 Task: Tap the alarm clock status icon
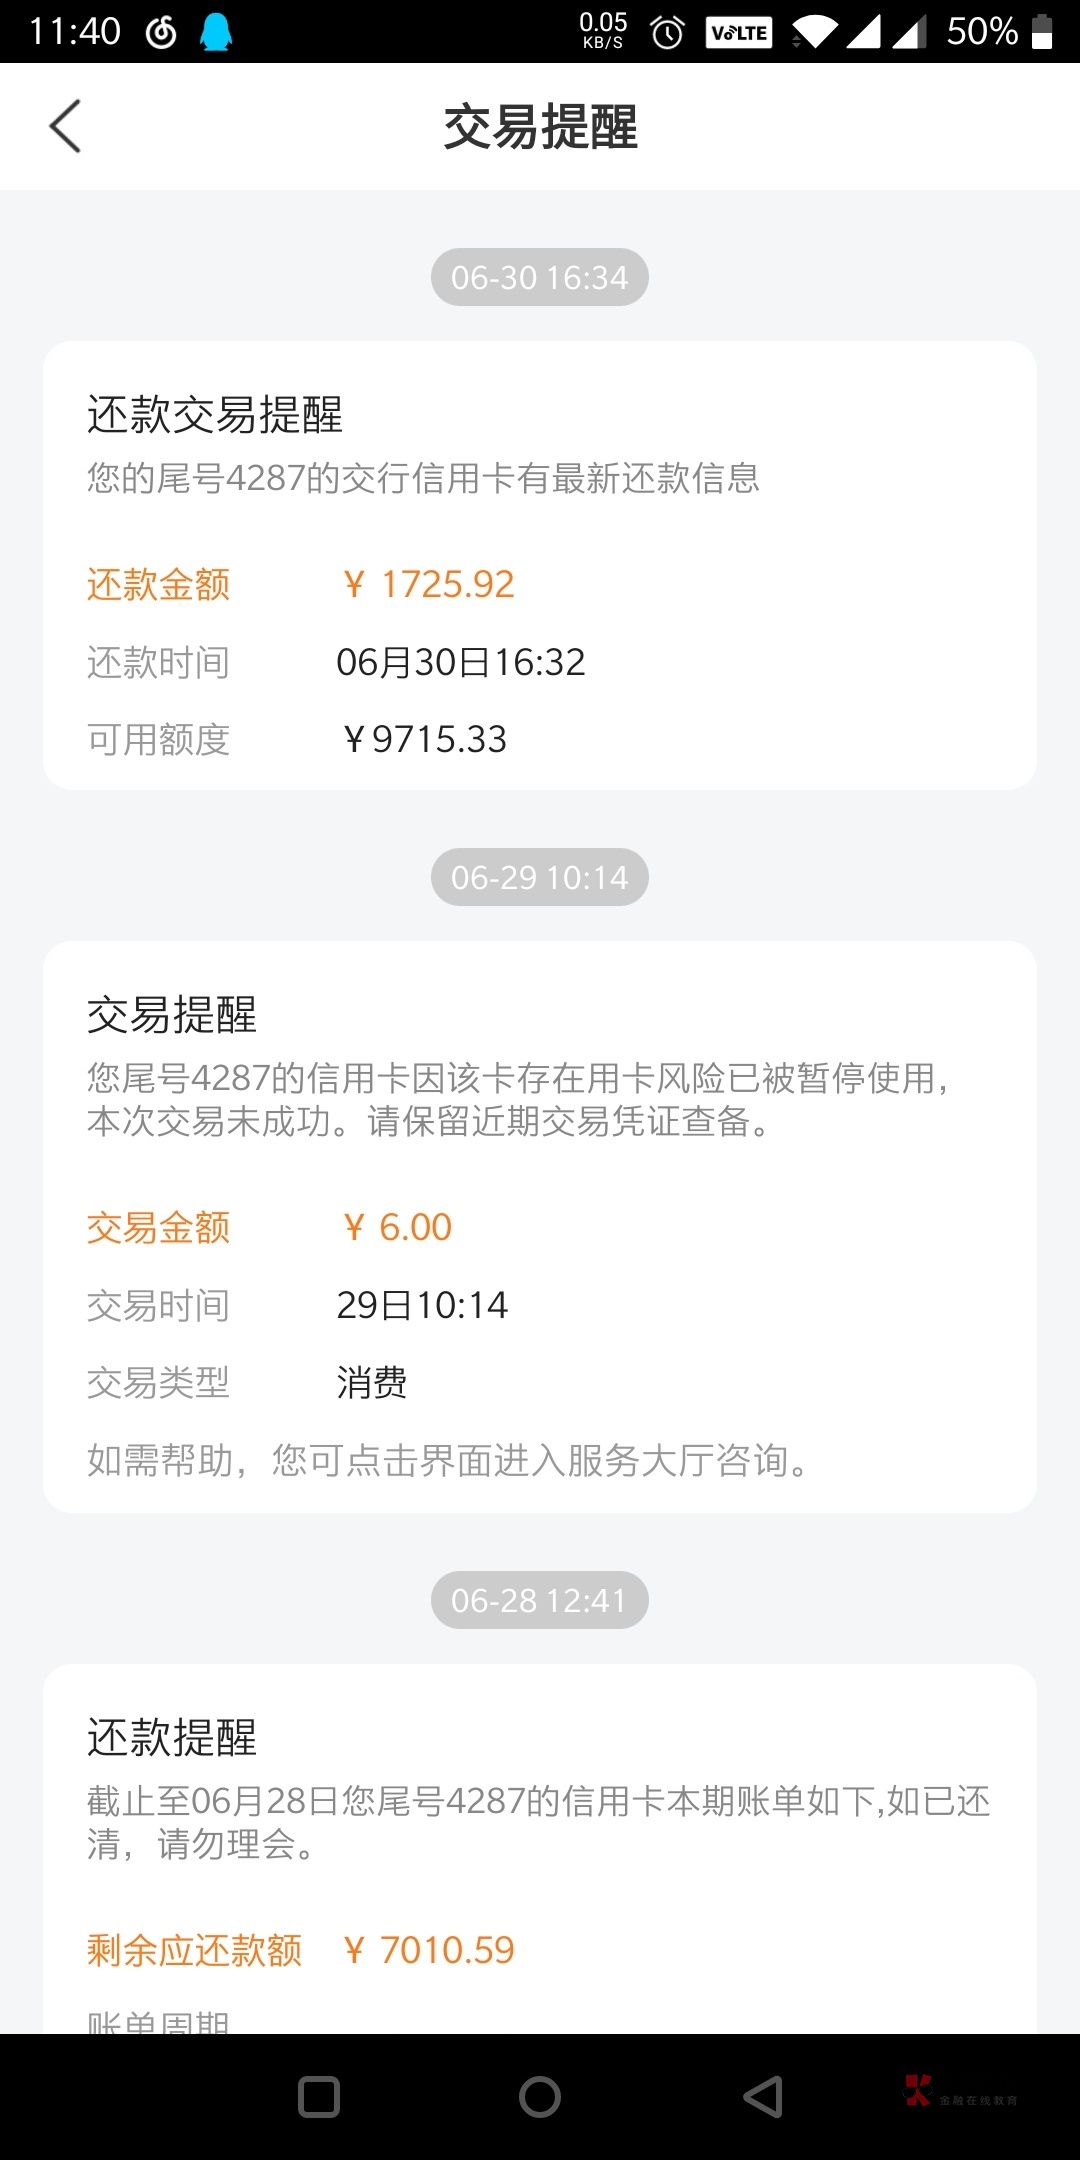click(x=667, y=33)
